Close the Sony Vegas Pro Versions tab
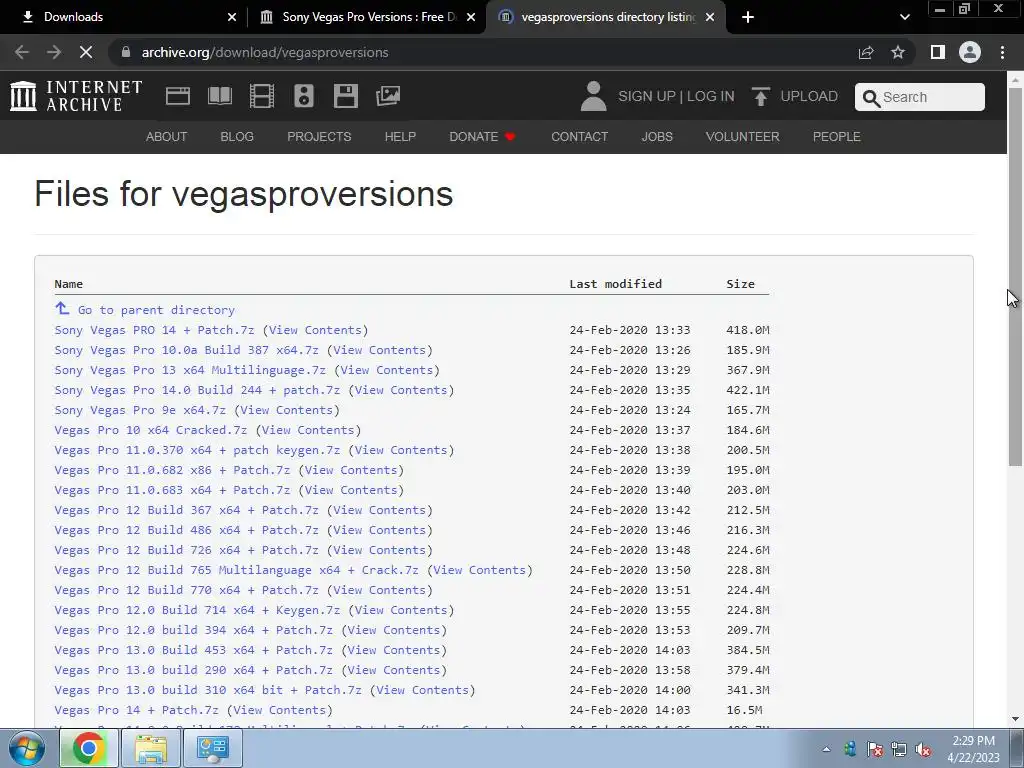Screen dimensions: 1024x768 471,17
